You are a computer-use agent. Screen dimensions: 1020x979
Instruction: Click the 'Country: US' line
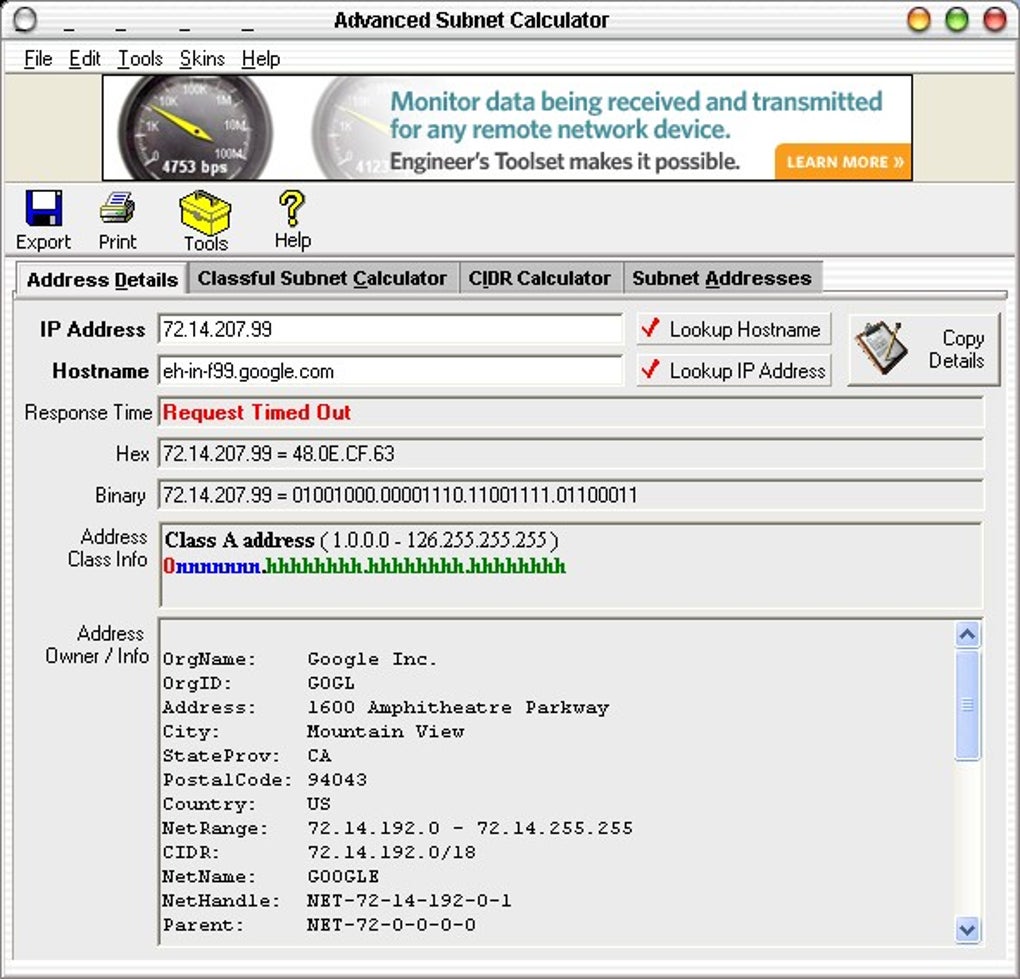point(247,803)
